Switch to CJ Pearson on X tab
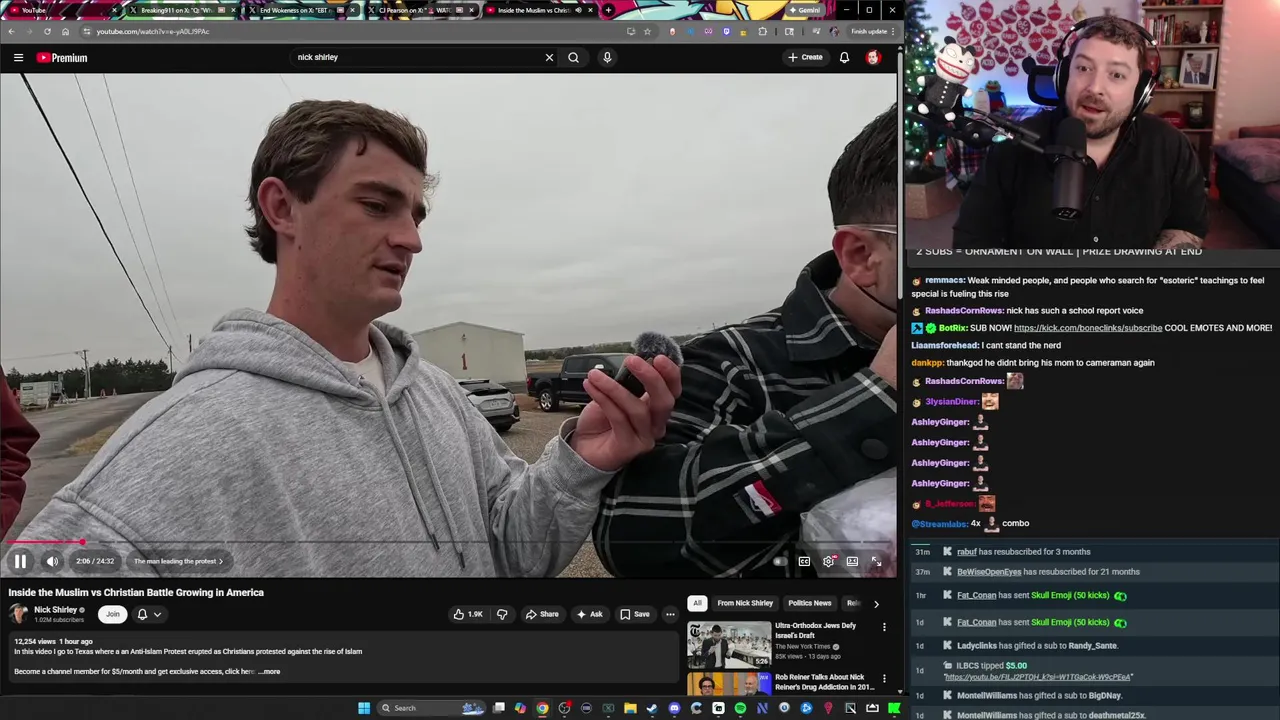1280x720 pixels. (420, 10)
